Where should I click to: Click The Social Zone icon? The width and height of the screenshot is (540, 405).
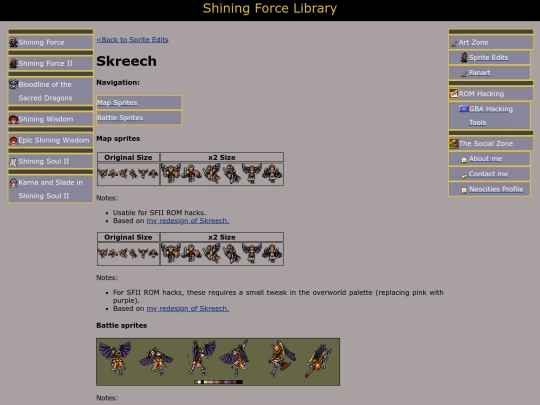(x=454, y=143)
